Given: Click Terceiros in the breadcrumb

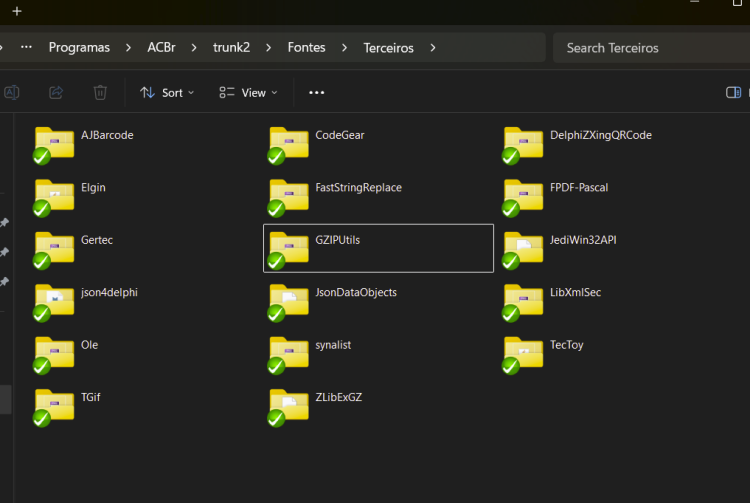Looking at the screenshot, I should [x=388, y=48].
